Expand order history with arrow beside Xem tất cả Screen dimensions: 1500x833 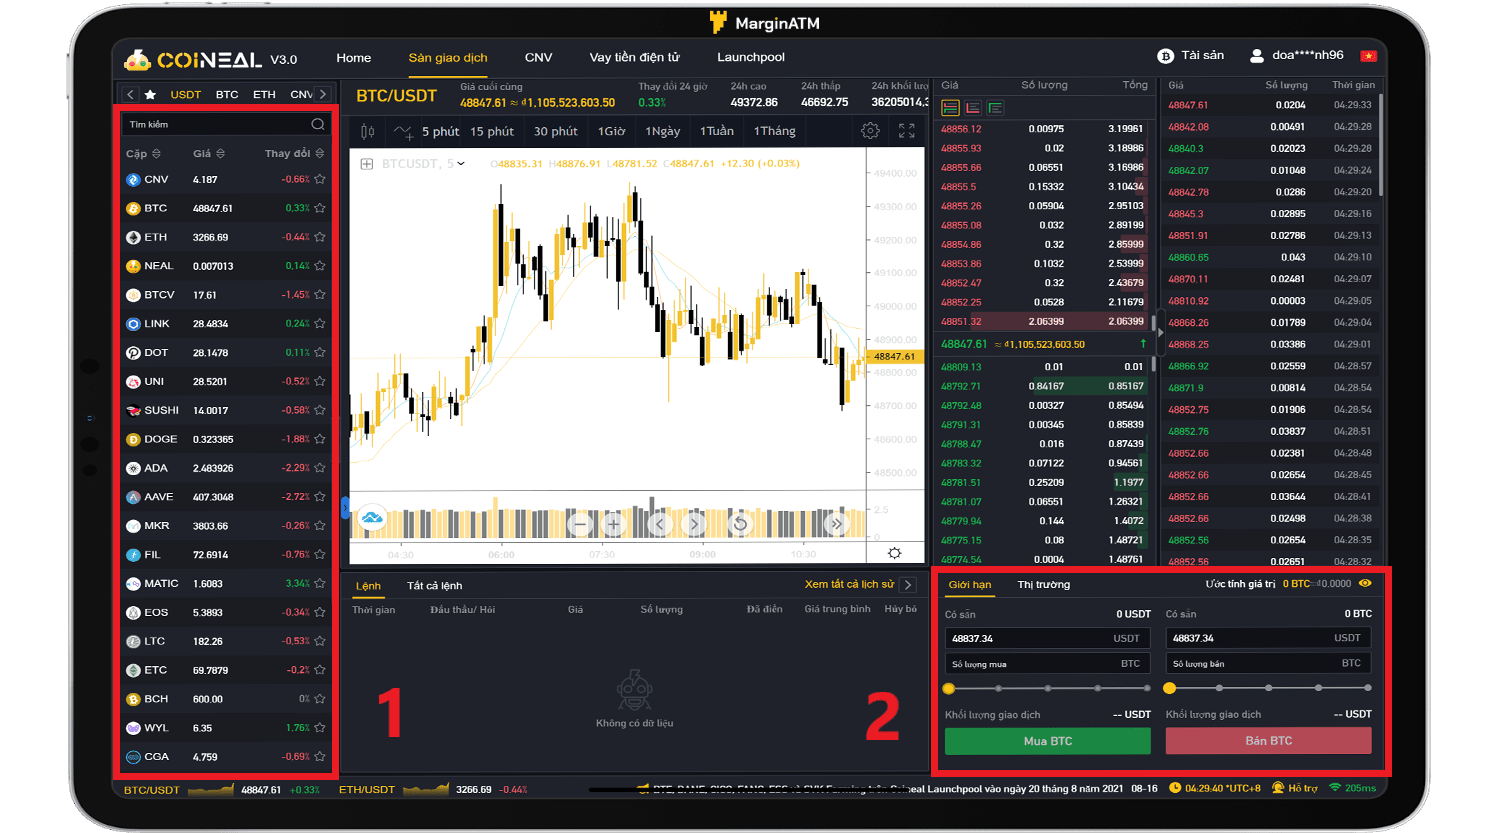tap(908, 585)
